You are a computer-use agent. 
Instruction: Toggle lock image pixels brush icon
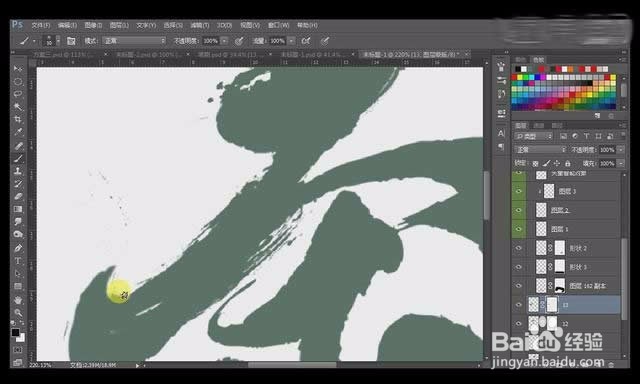pos(546,163)
